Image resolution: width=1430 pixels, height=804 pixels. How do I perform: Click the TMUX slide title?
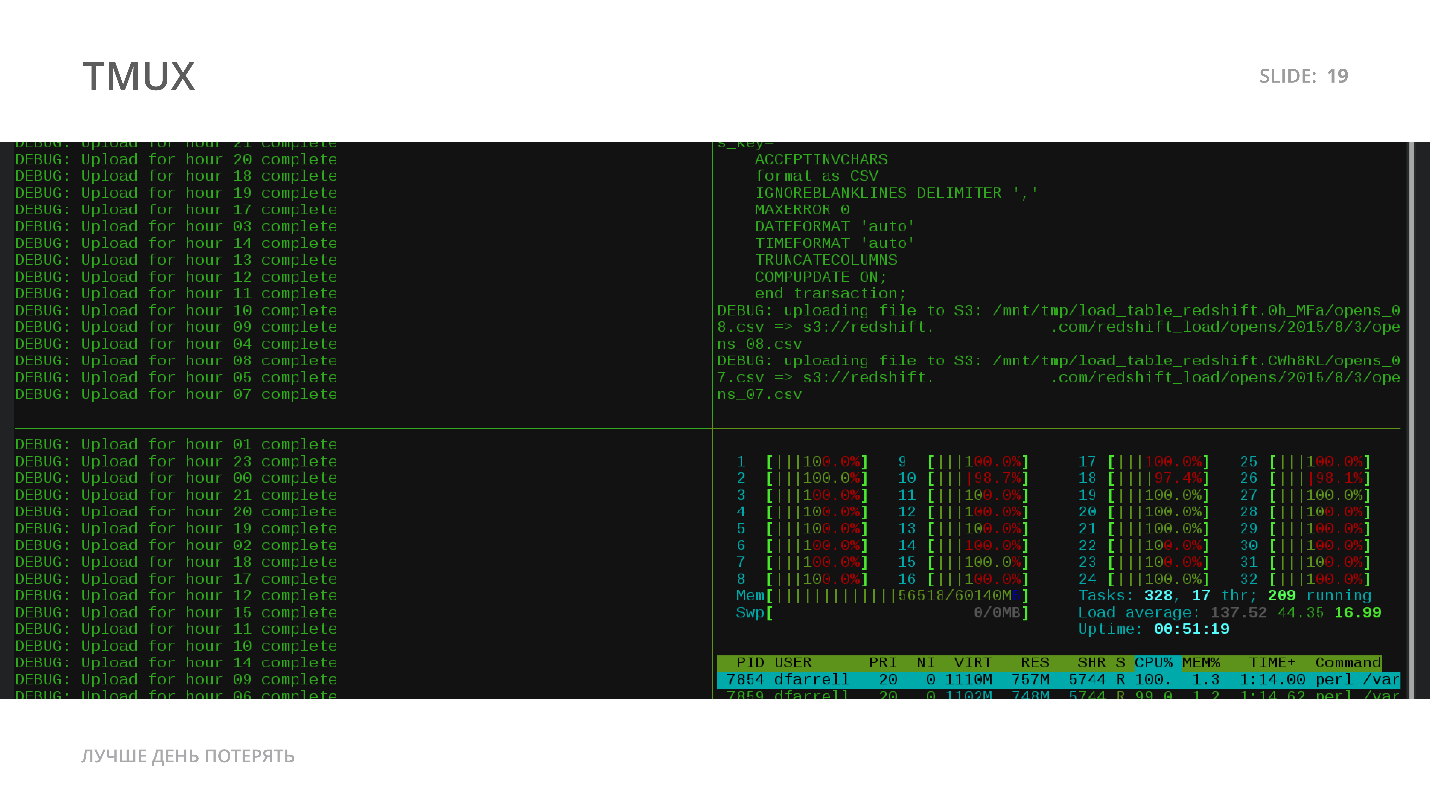tap(138, 76)
